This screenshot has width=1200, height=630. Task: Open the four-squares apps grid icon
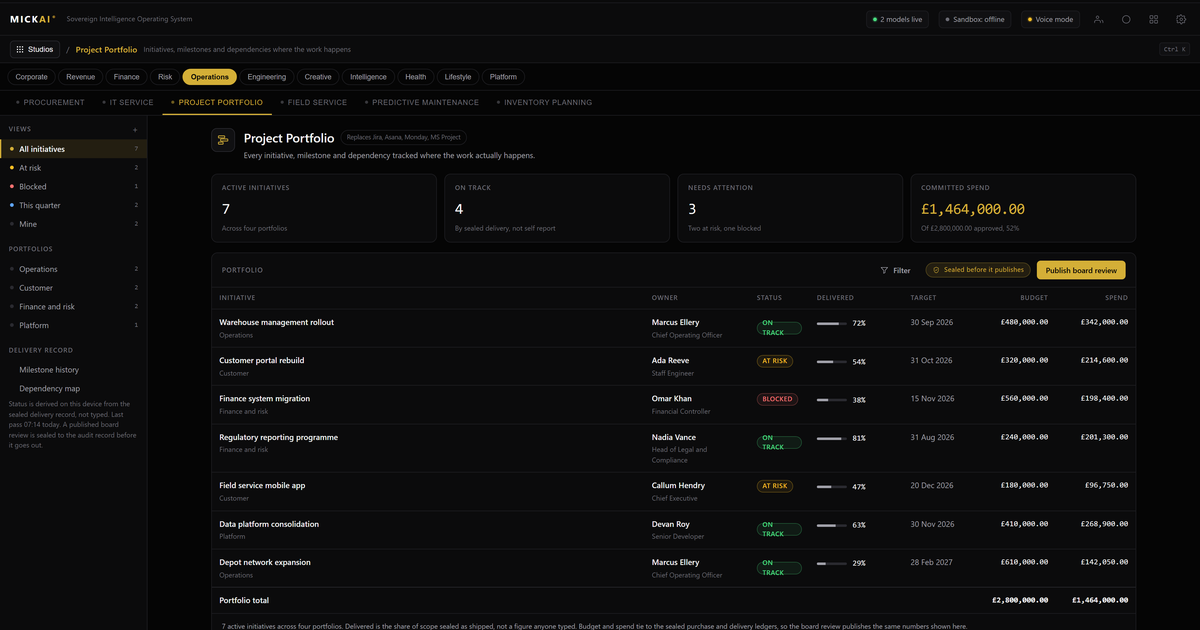click(x=1154, y=19)
